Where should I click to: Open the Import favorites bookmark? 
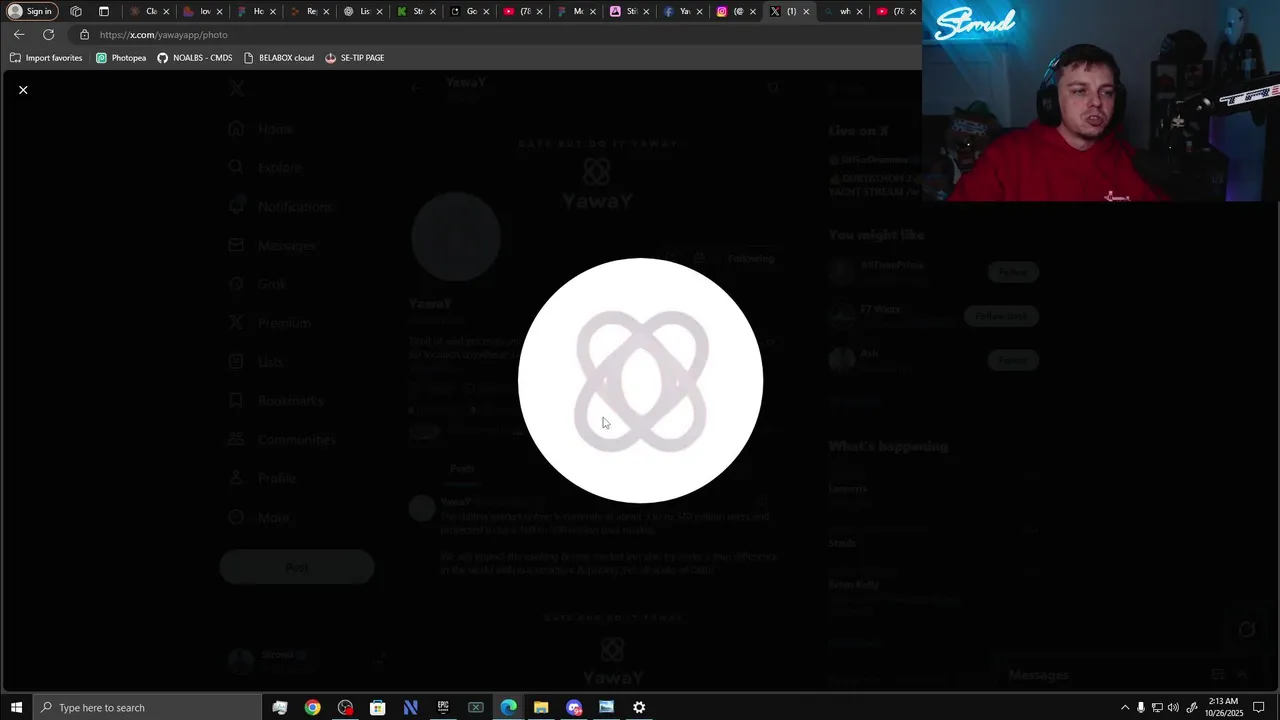point(46,58)
